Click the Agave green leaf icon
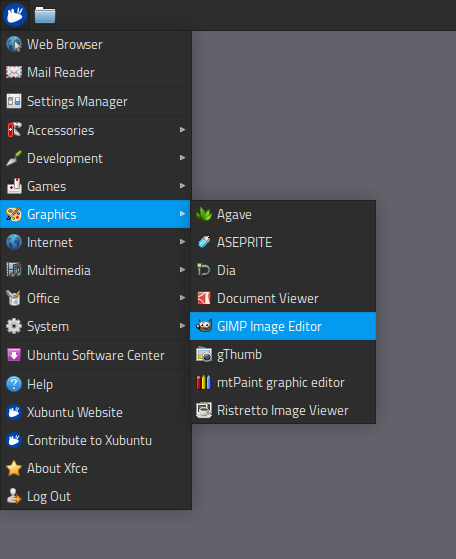This screenshot has width=456, height=559. point(204,214)
